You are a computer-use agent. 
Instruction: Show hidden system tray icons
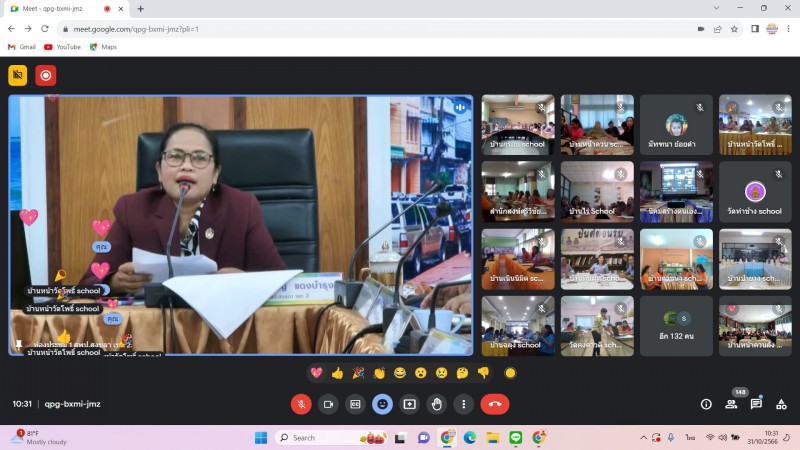tap(643, 438)
